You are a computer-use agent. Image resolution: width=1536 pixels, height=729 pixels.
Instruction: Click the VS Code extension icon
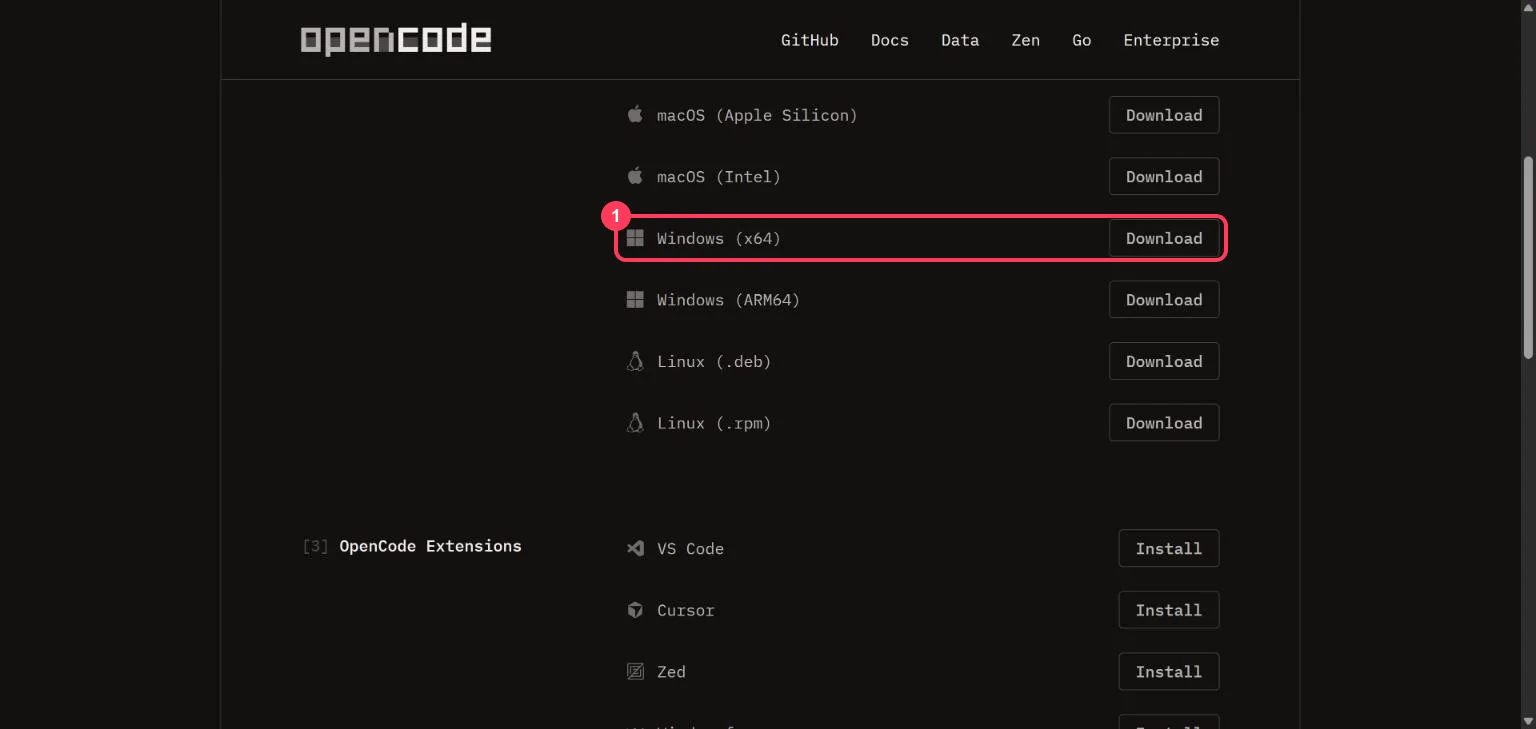point(635,548)
